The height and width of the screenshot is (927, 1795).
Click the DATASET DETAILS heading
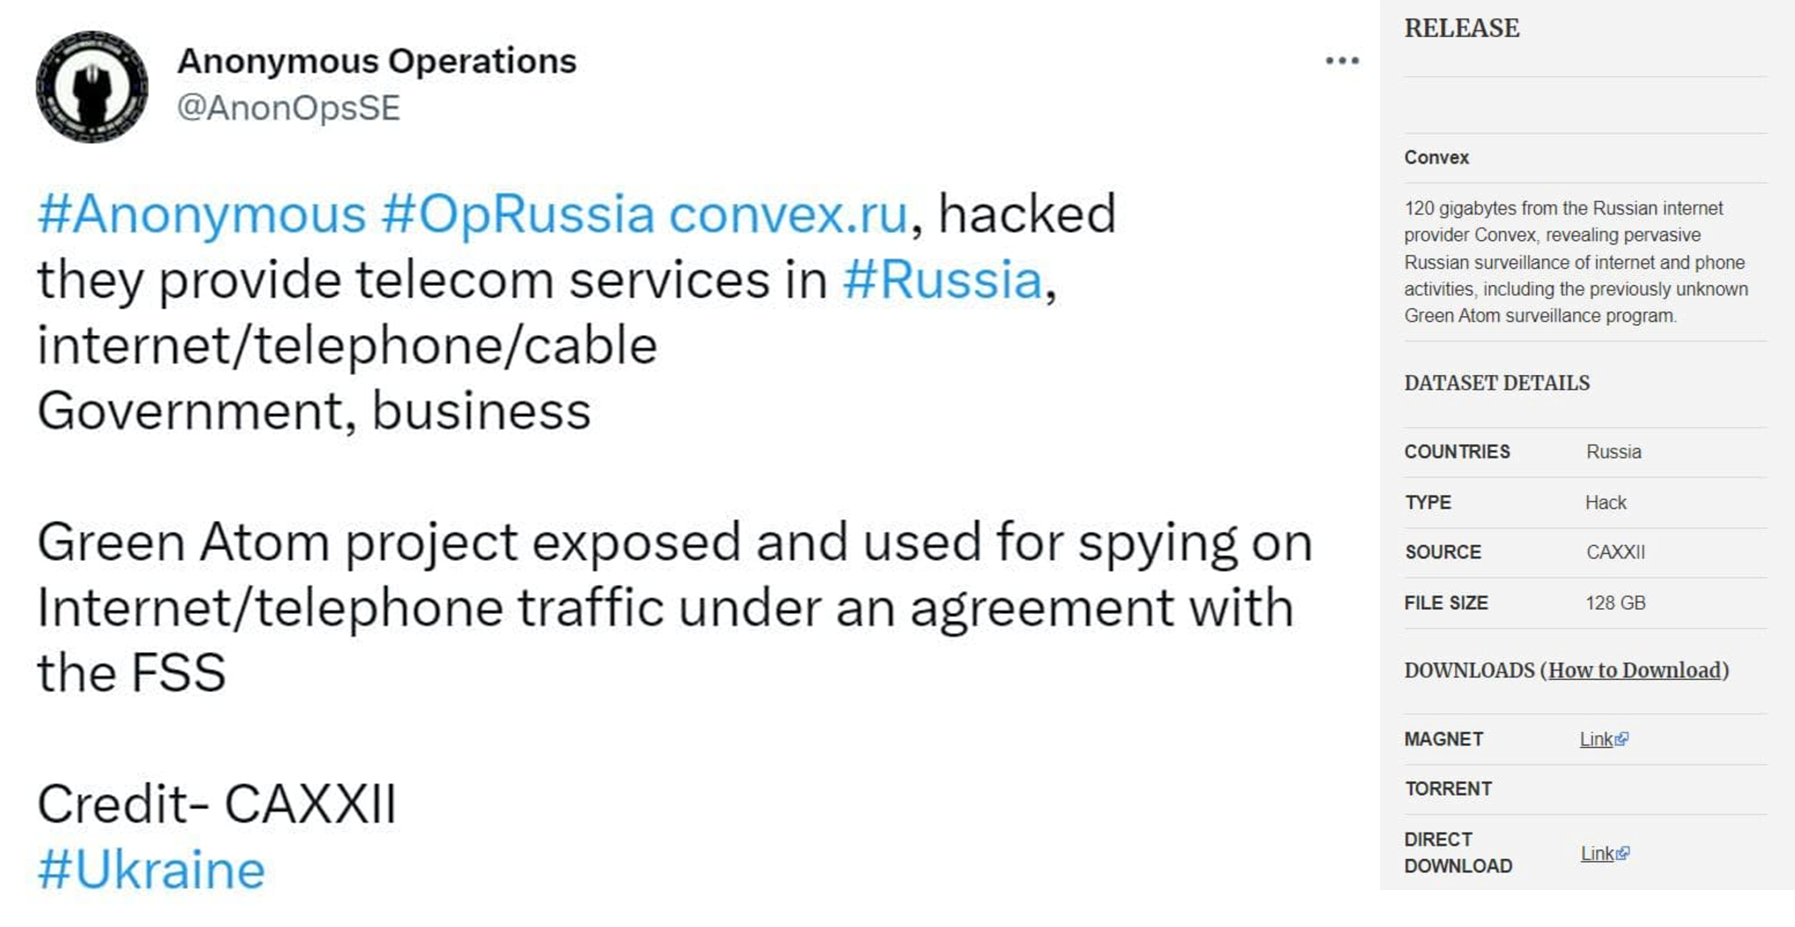(x=1498, y=383)
